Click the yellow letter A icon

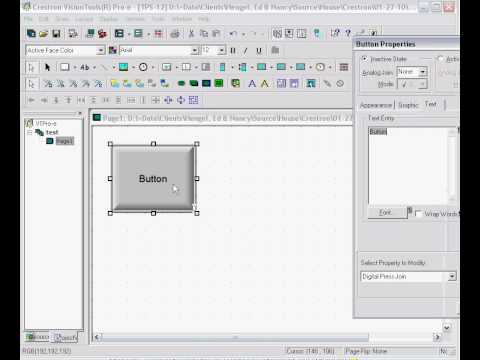pyautogui.click(x=265, y=83)
